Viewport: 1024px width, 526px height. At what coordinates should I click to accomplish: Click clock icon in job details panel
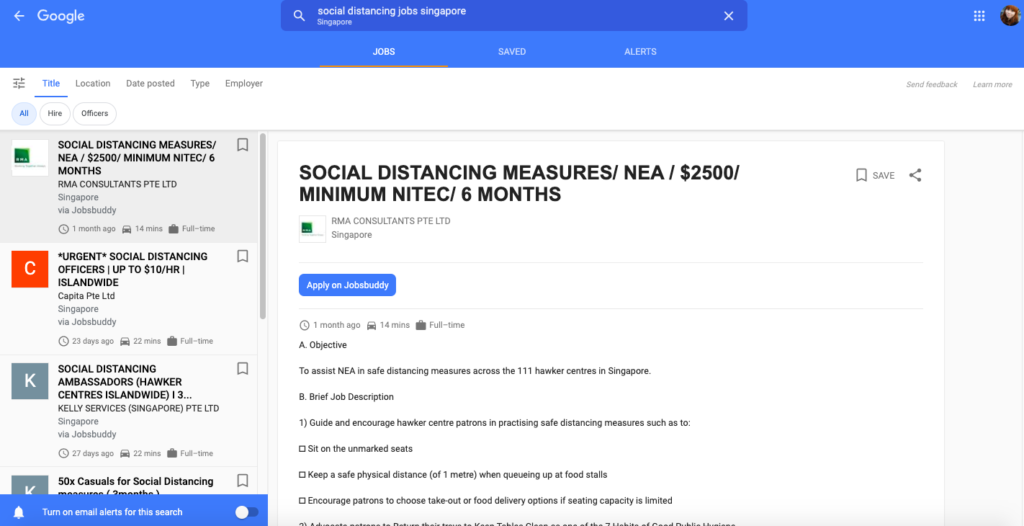(304, 325)
